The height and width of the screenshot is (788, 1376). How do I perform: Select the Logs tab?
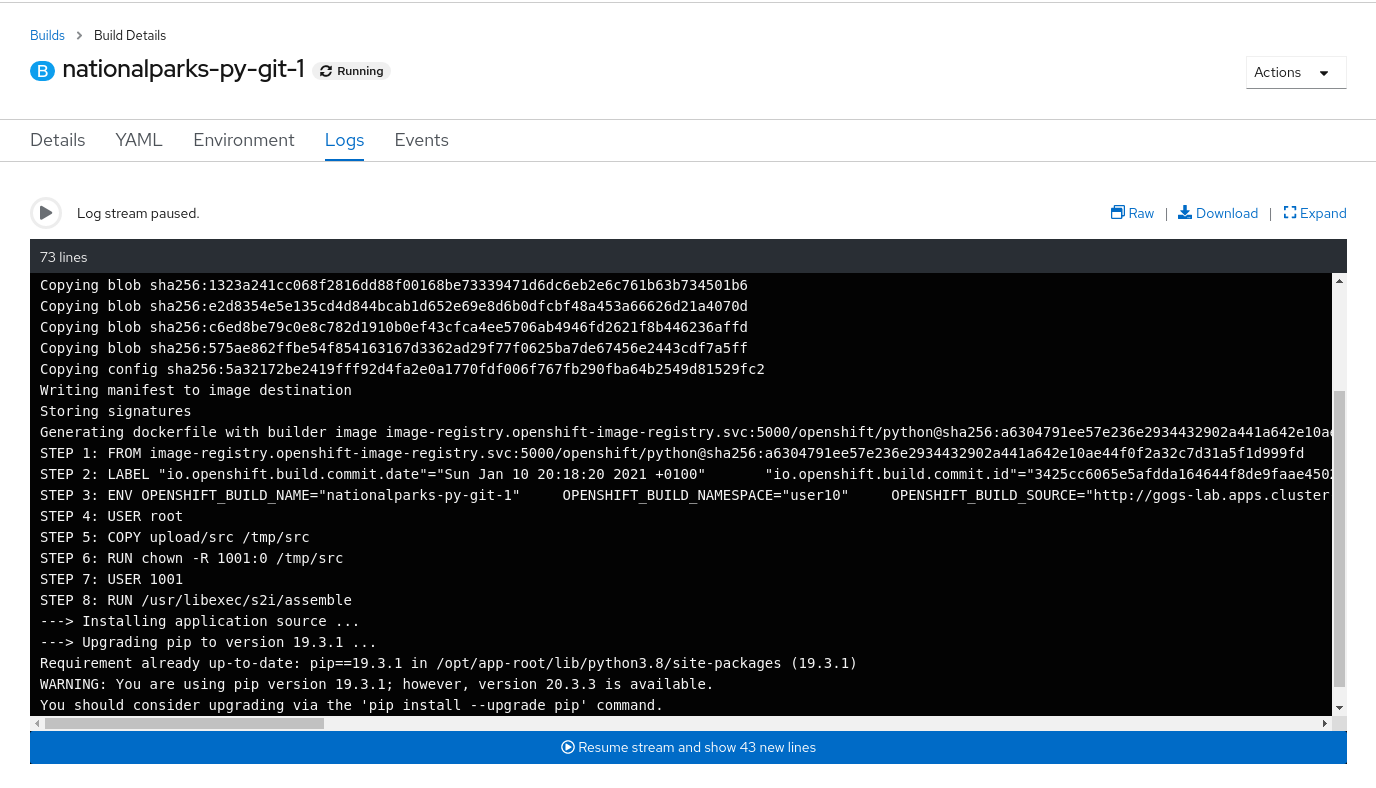coord(344,140)
